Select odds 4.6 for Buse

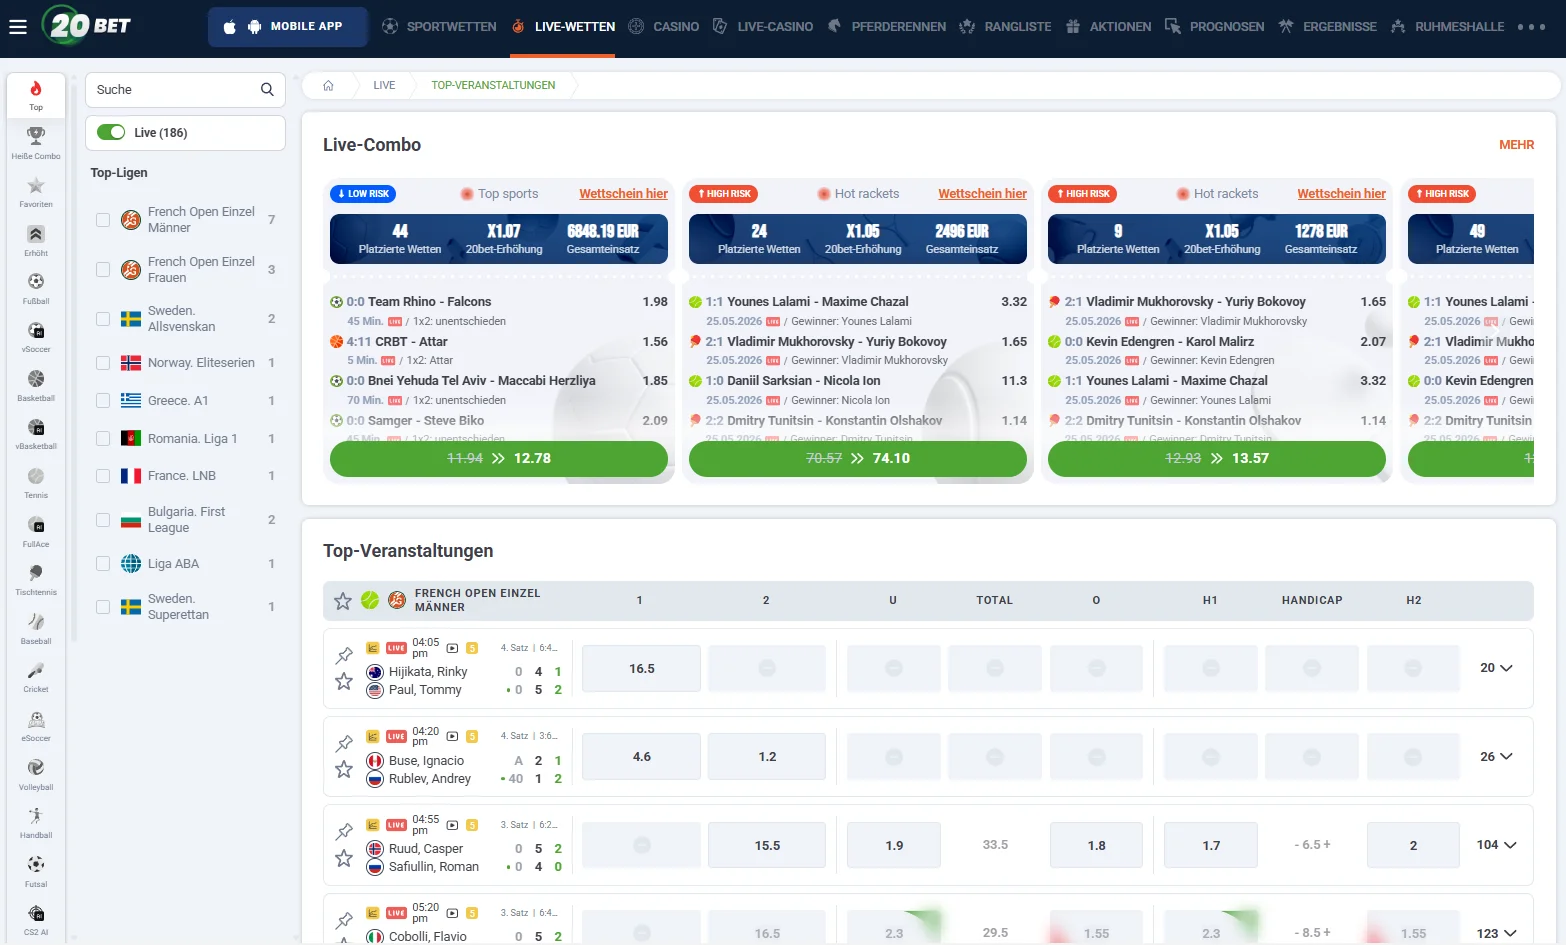point(642,757)
